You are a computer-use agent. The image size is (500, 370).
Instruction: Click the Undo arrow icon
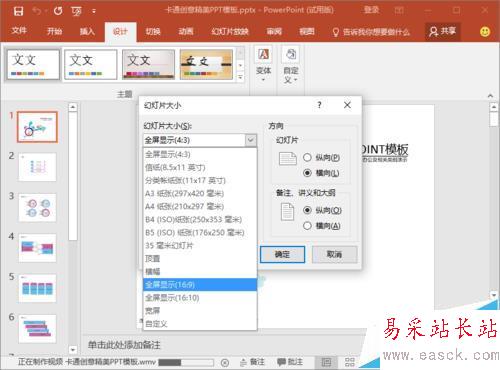tap(36, 11)
